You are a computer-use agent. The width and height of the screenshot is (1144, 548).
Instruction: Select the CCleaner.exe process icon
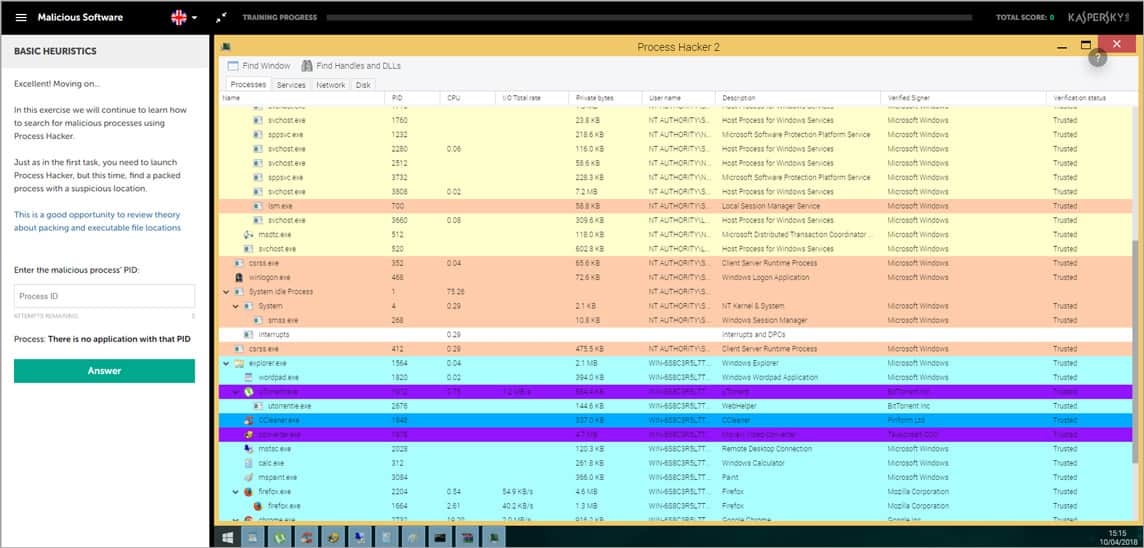(x=250, y=421)
